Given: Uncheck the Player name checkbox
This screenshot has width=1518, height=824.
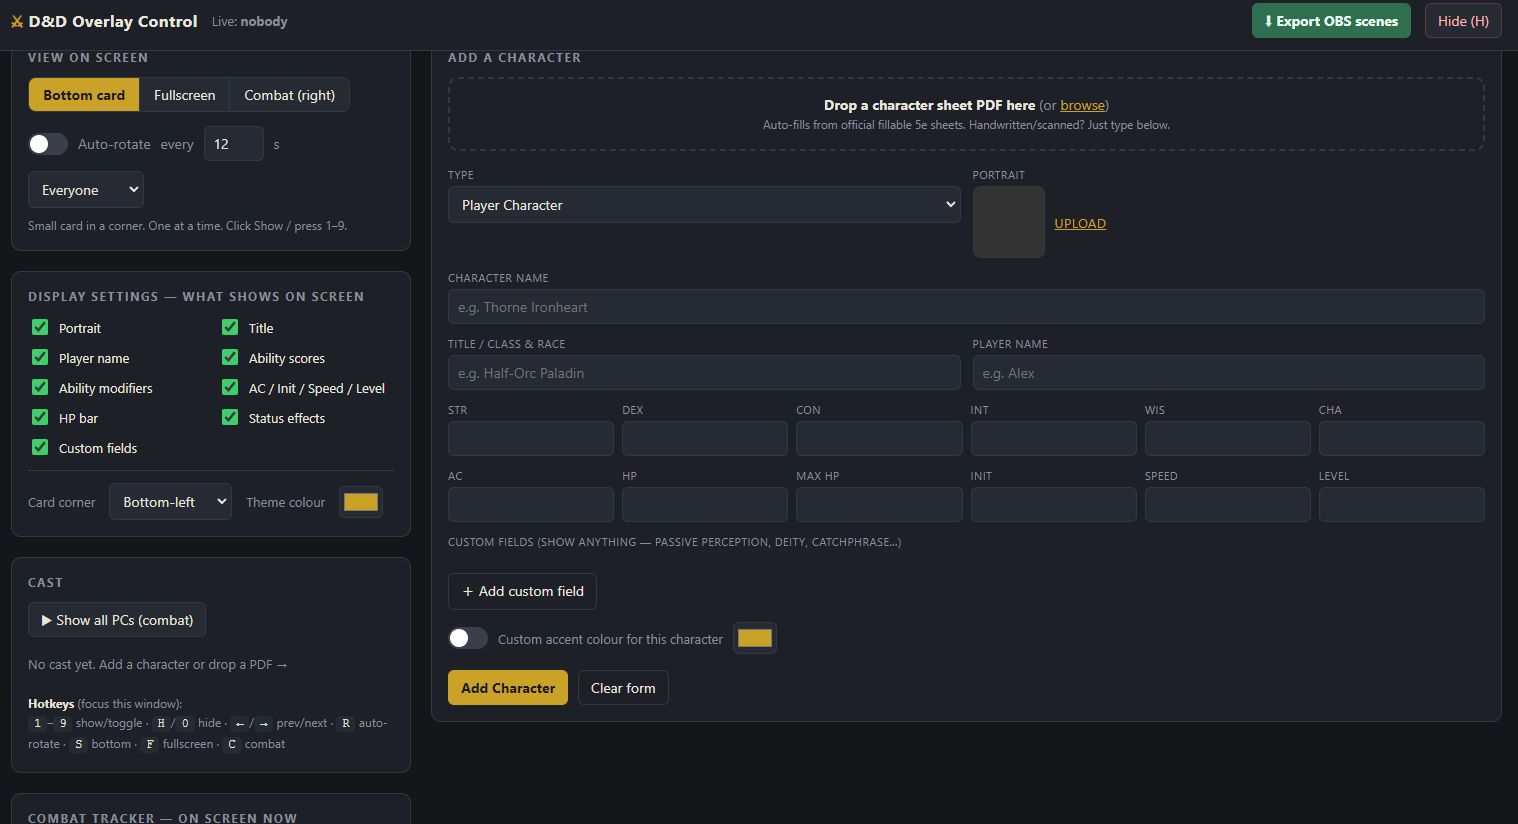Looking at the screenshot, I should coord(40,357).
